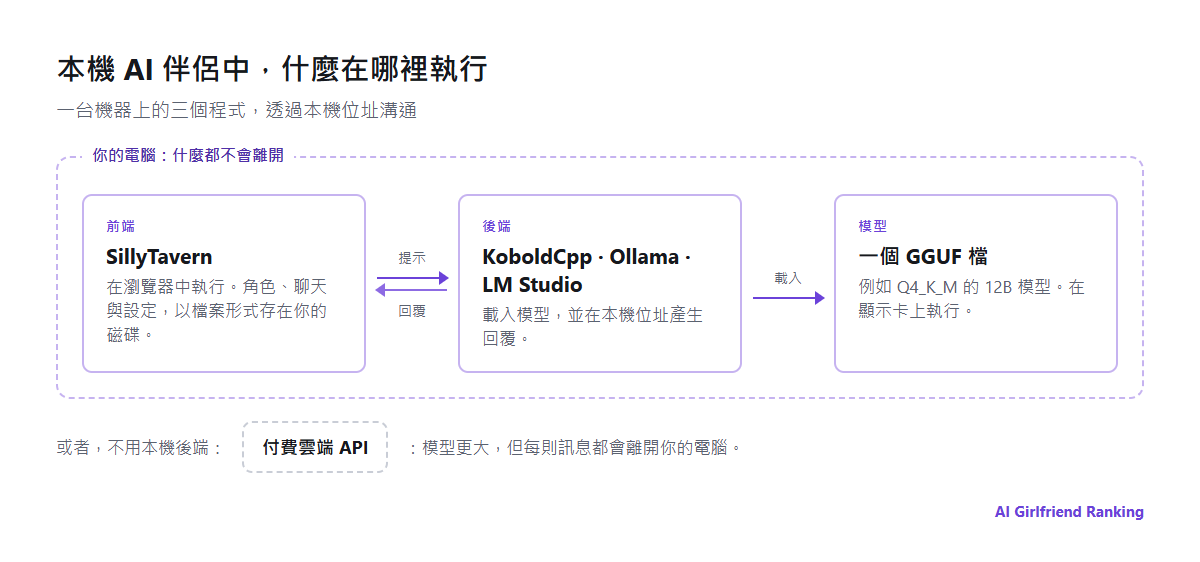Click the 提示 label
Viewport: 1200px width, 562px height.
(x=412, y=257)
